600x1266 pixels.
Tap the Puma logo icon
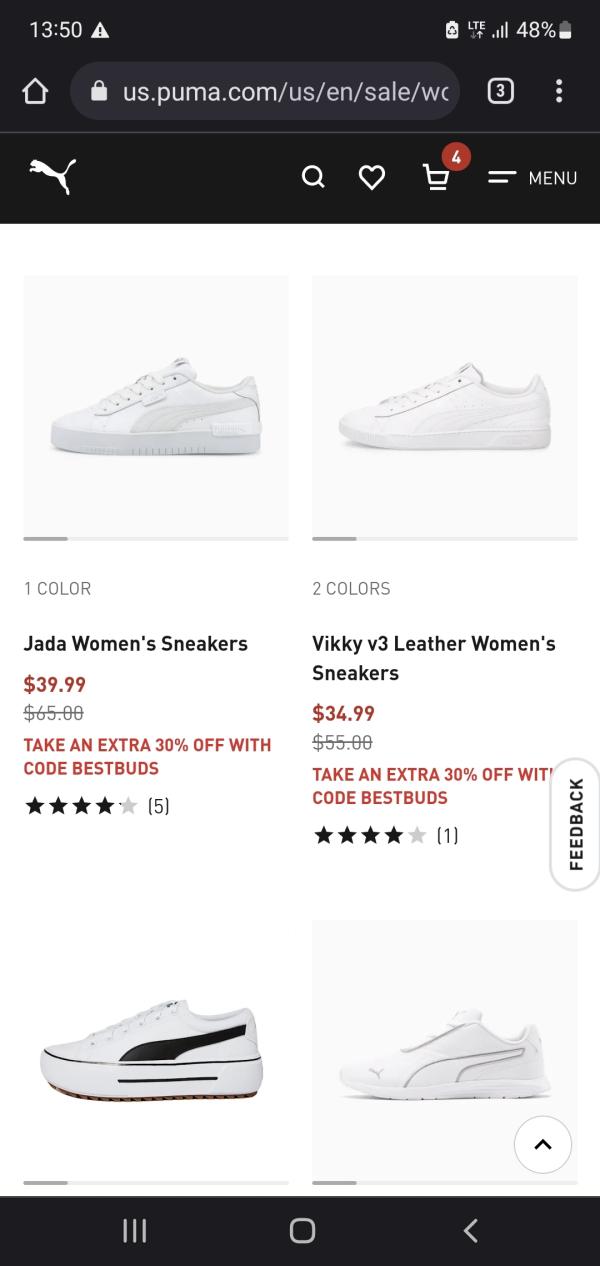(52, 176)
